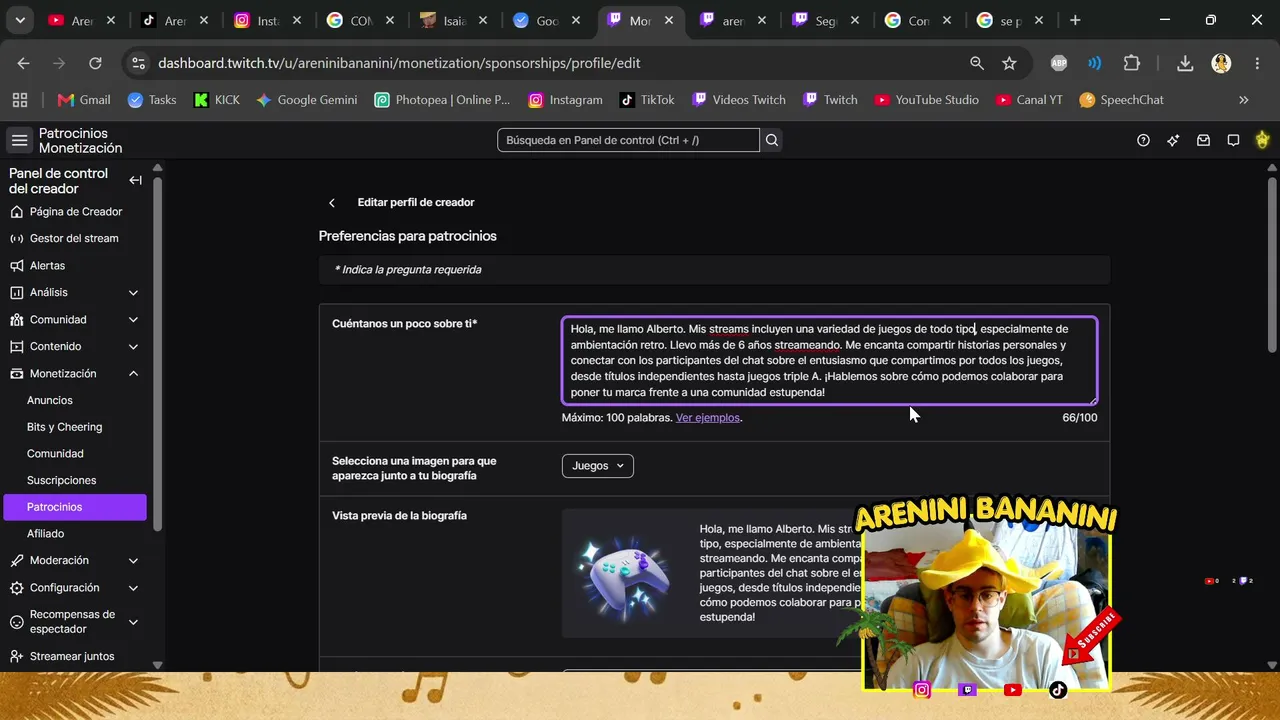Go back using arrow beside Editar perfil de creador
This screenshot has height=720, width=1280.
[332, 203]
